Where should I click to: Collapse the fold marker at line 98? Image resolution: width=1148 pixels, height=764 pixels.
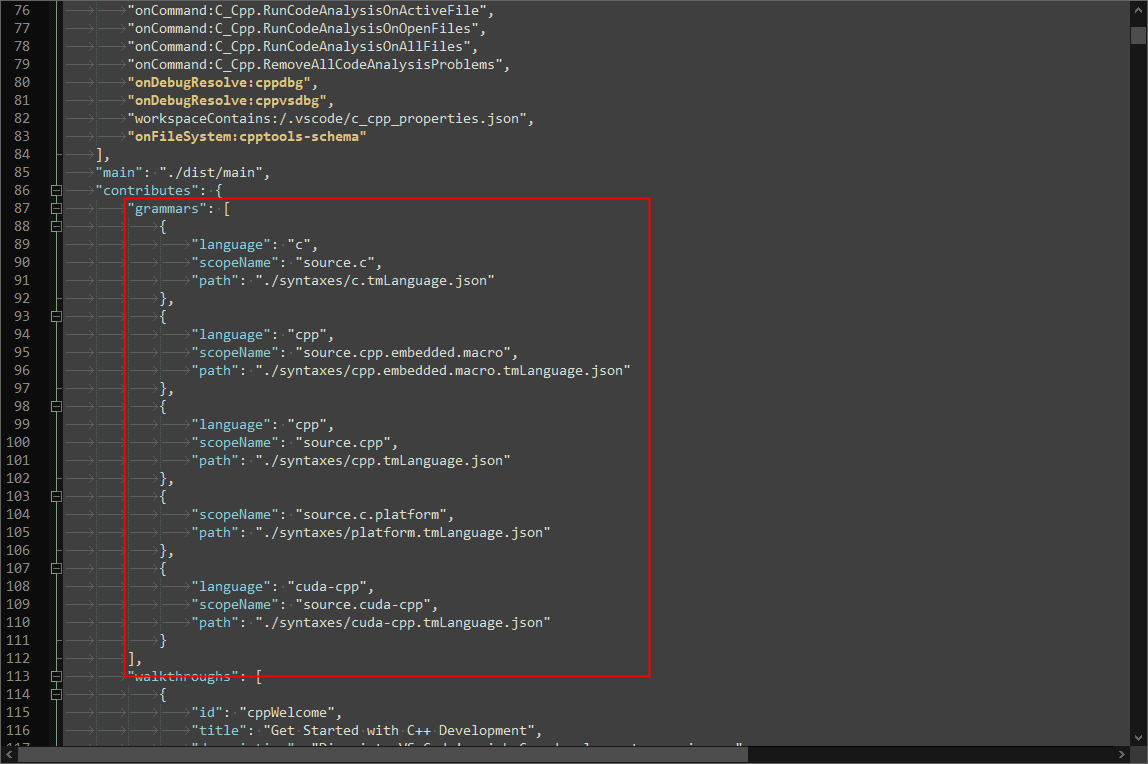(57, 406)
